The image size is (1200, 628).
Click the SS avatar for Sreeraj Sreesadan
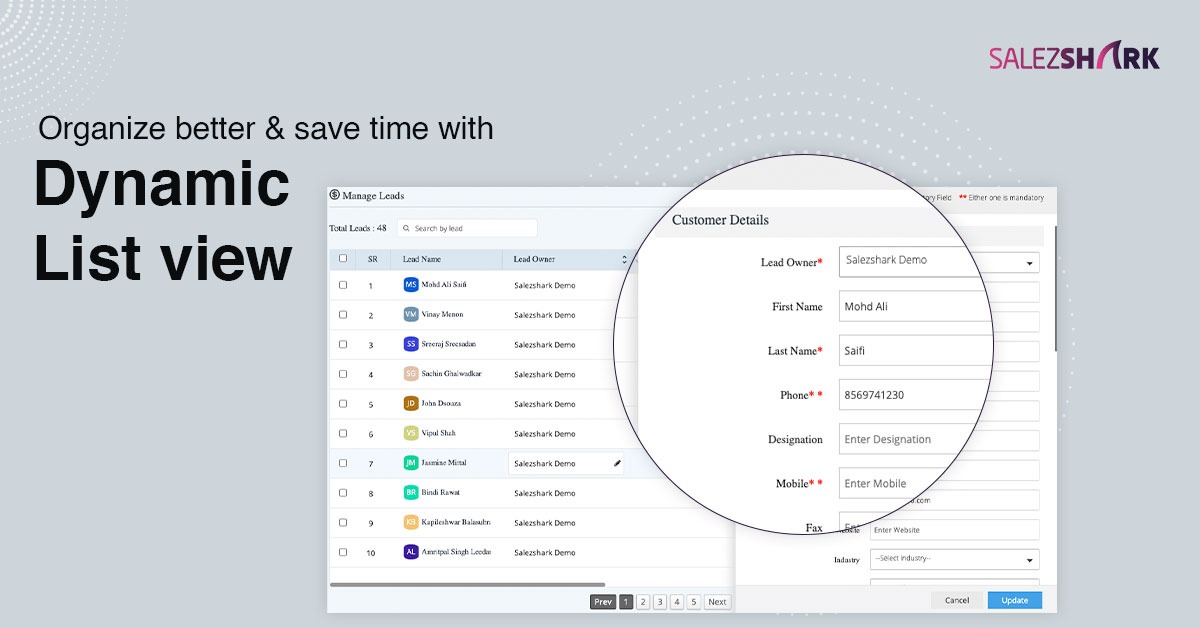pyautogui.click(x=410, y=344)
